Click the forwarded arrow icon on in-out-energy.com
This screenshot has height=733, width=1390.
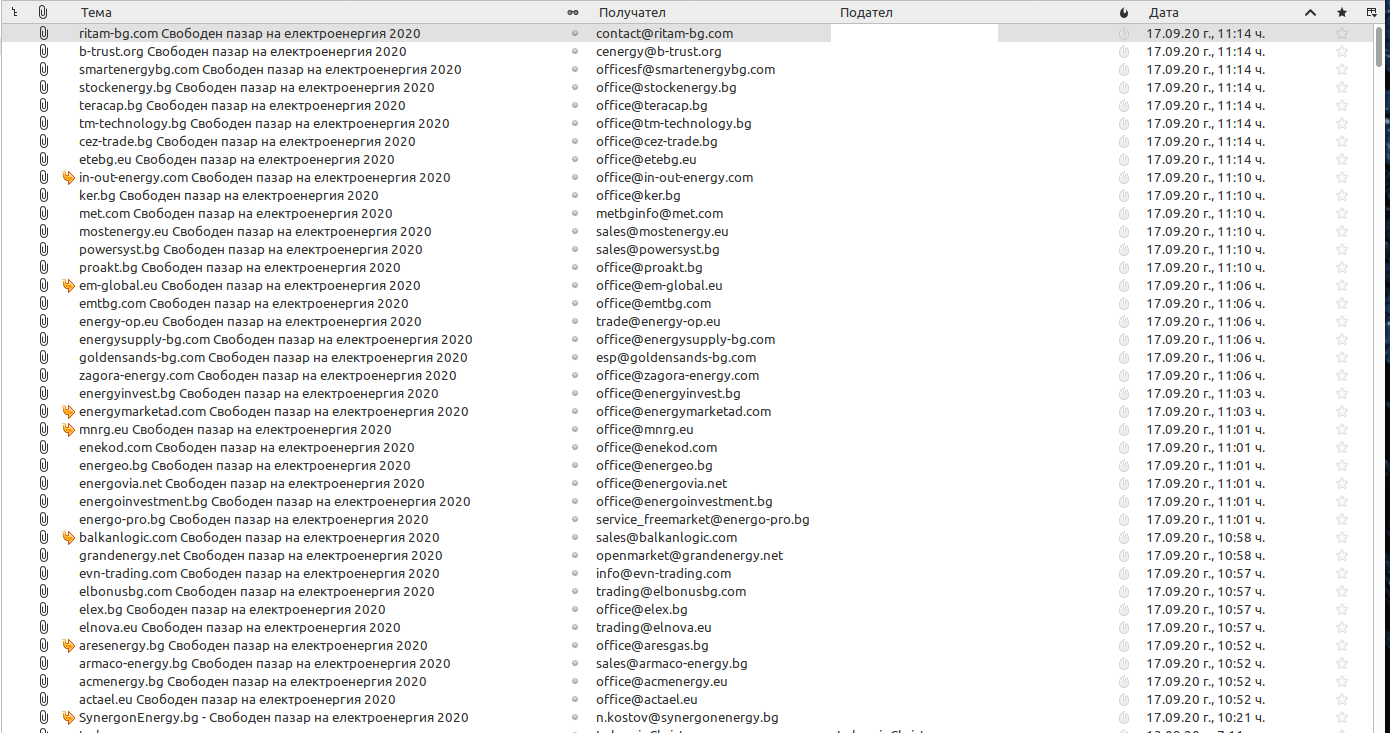click(x=68, y=178)
